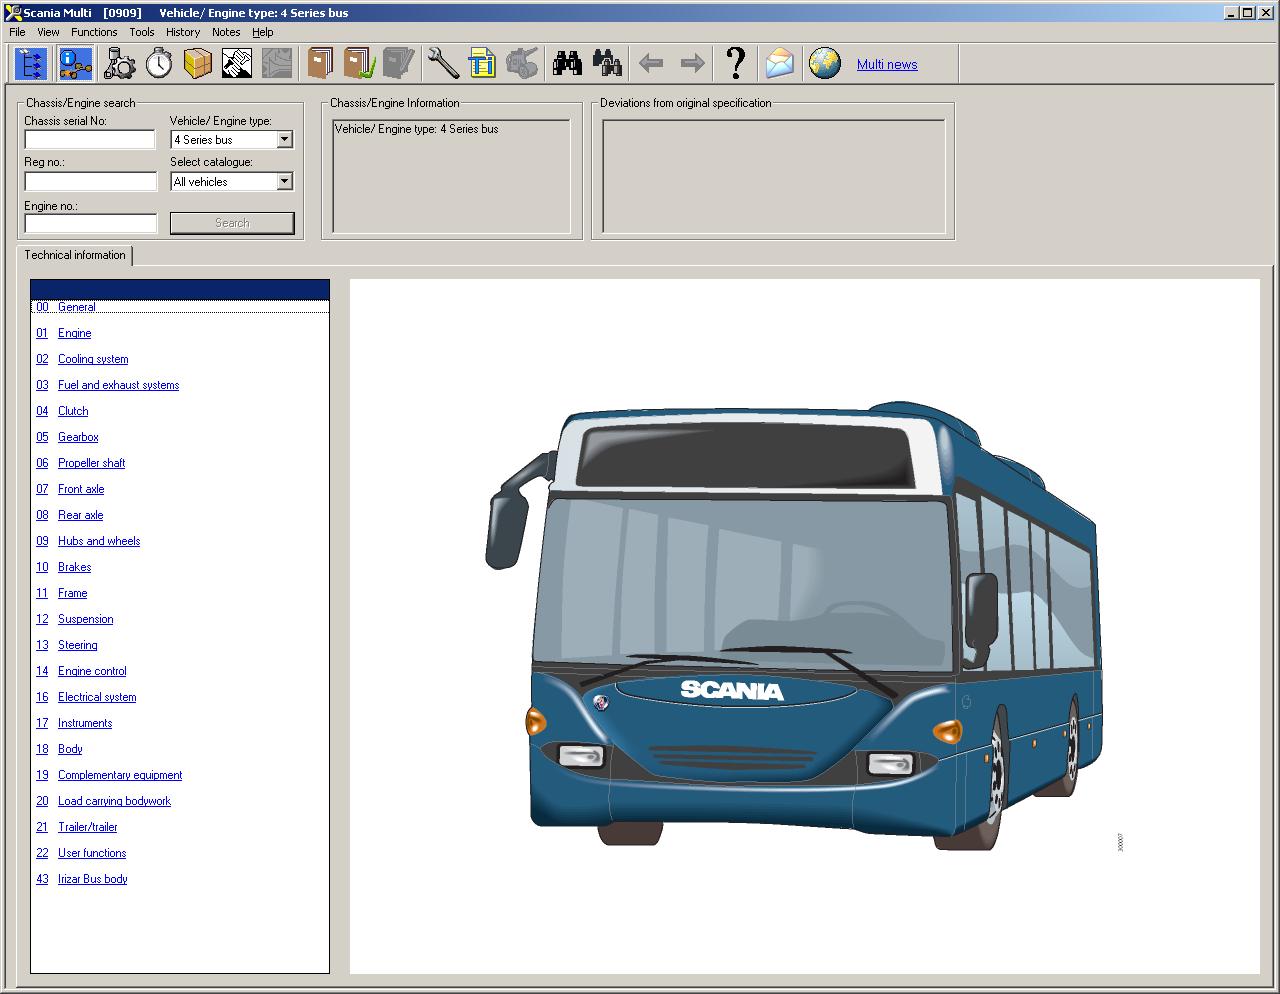Open the Complementary equipment link

click(120, 775)
